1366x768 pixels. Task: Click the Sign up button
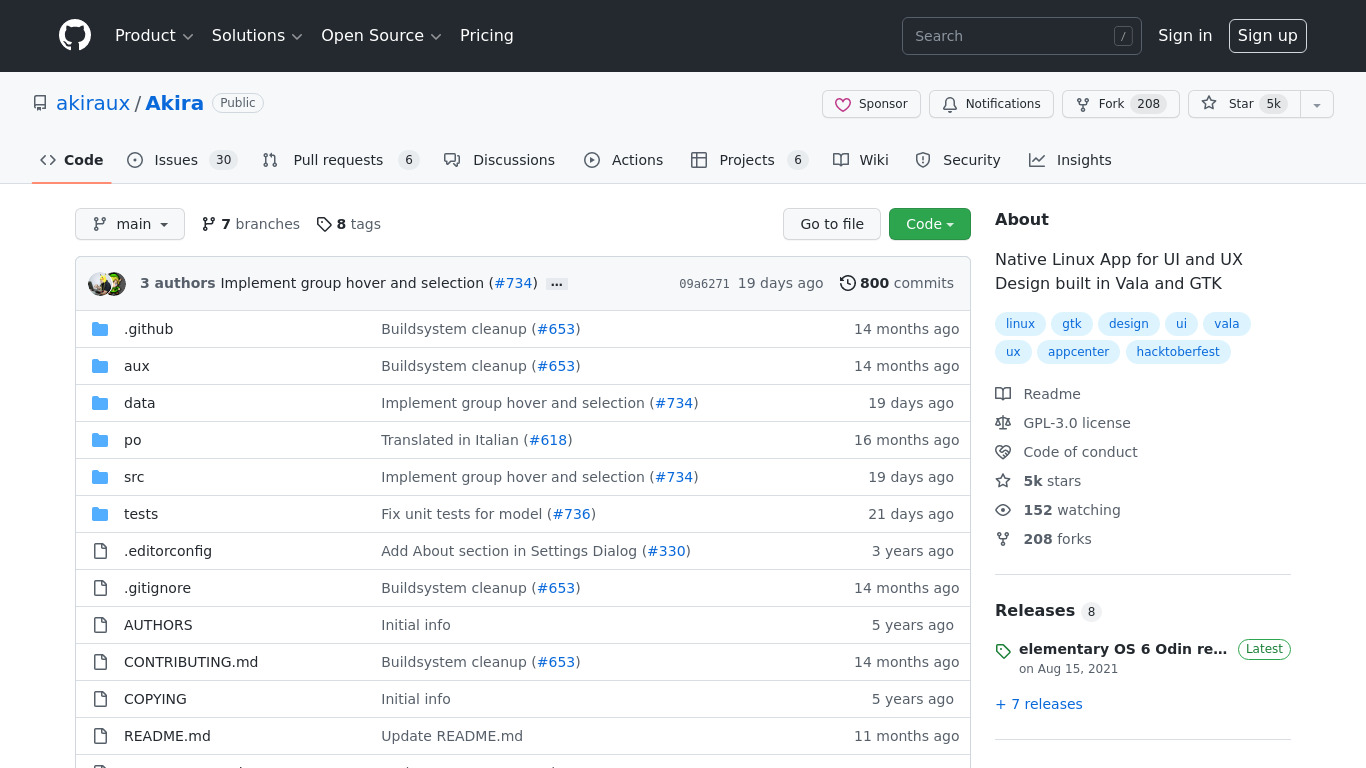[1268, 36]
